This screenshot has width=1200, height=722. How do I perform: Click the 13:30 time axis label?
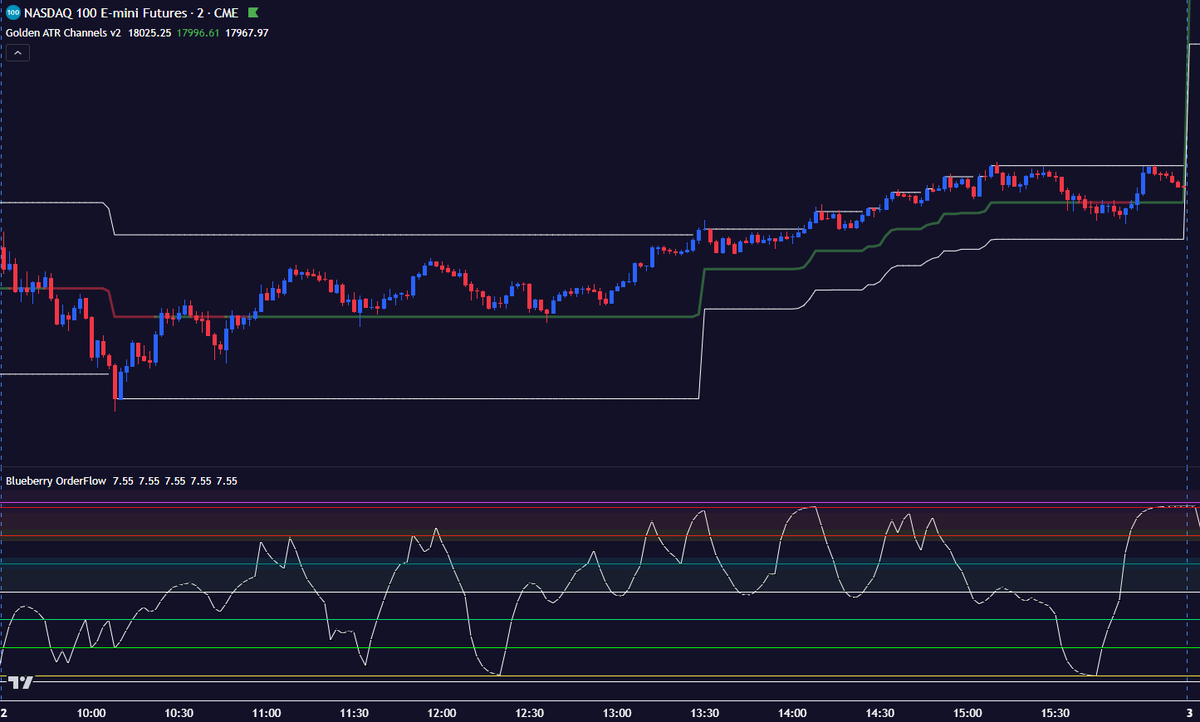pyautogui.click(x=705, y=713)
